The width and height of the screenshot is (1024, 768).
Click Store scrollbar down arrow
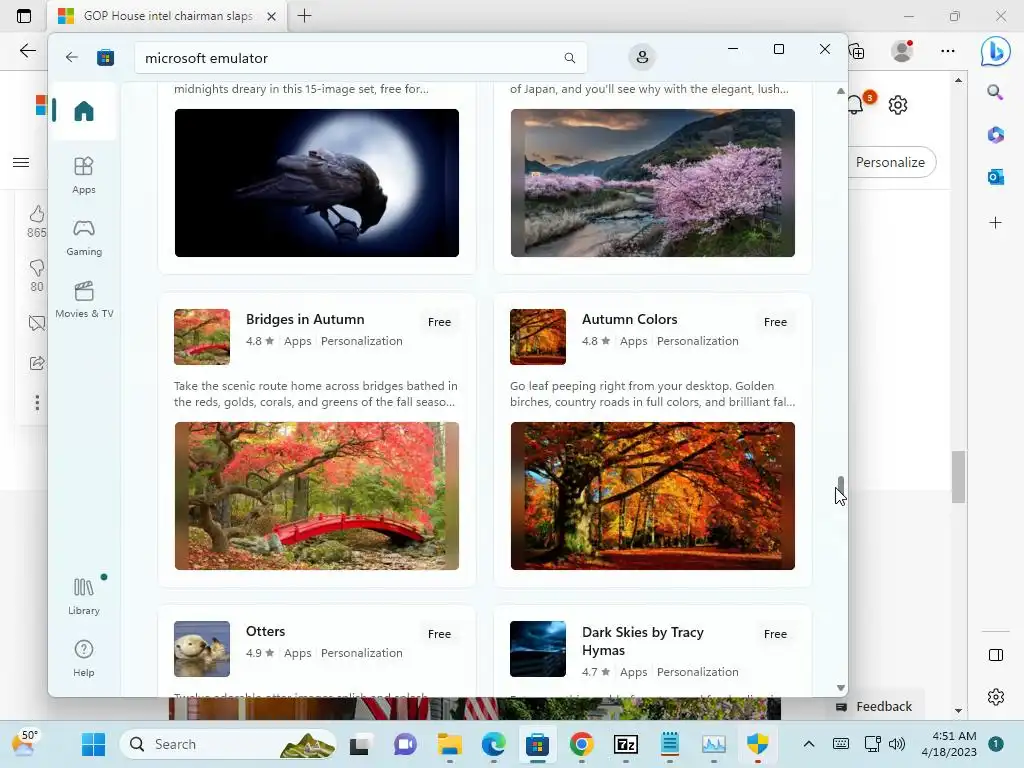pyautogui.click(x=840, y=688)
